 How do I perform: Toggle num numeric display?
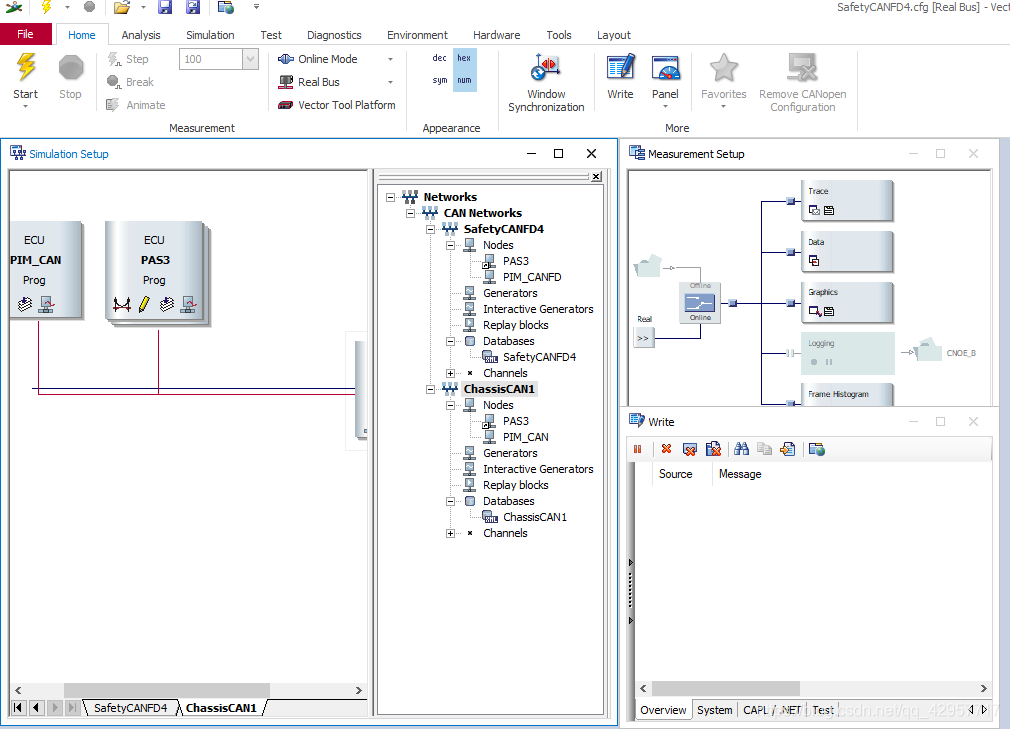(464, 80)
